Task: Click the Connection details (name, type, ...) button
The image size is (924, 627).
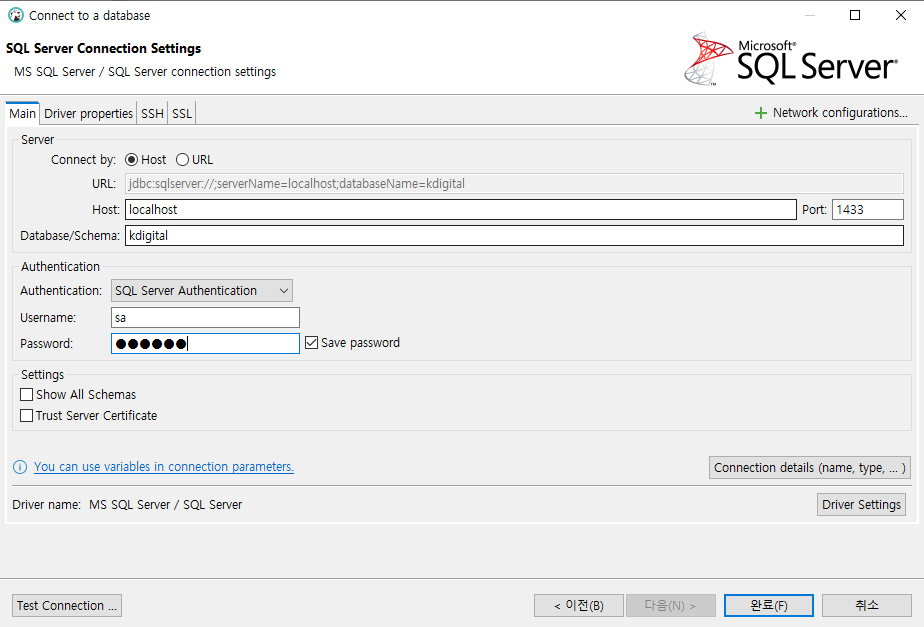Action: 810,467
